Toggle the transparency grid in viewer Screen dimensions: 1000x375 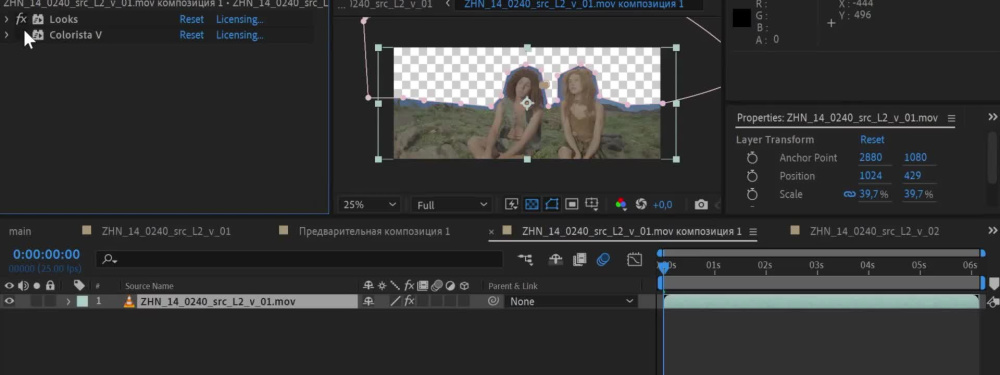[531, 204]
